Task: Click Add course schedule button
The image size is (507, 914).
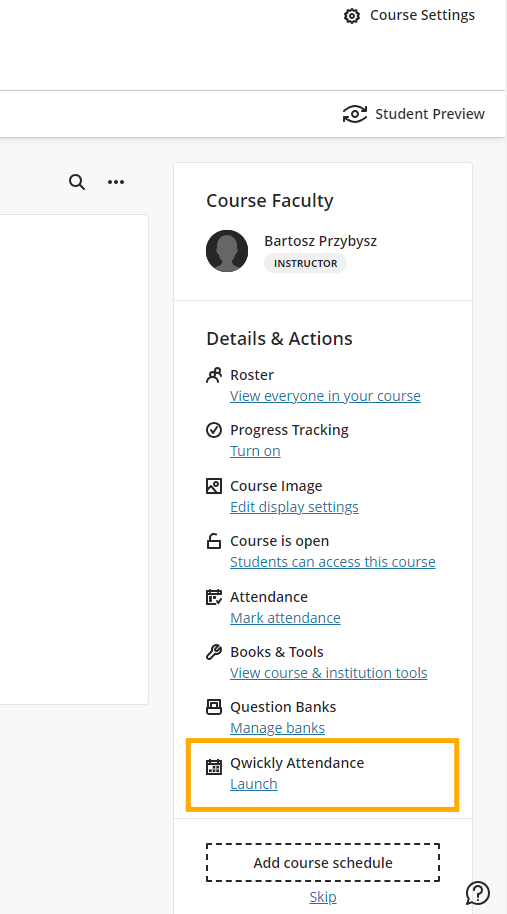Action: coord(323,863)
